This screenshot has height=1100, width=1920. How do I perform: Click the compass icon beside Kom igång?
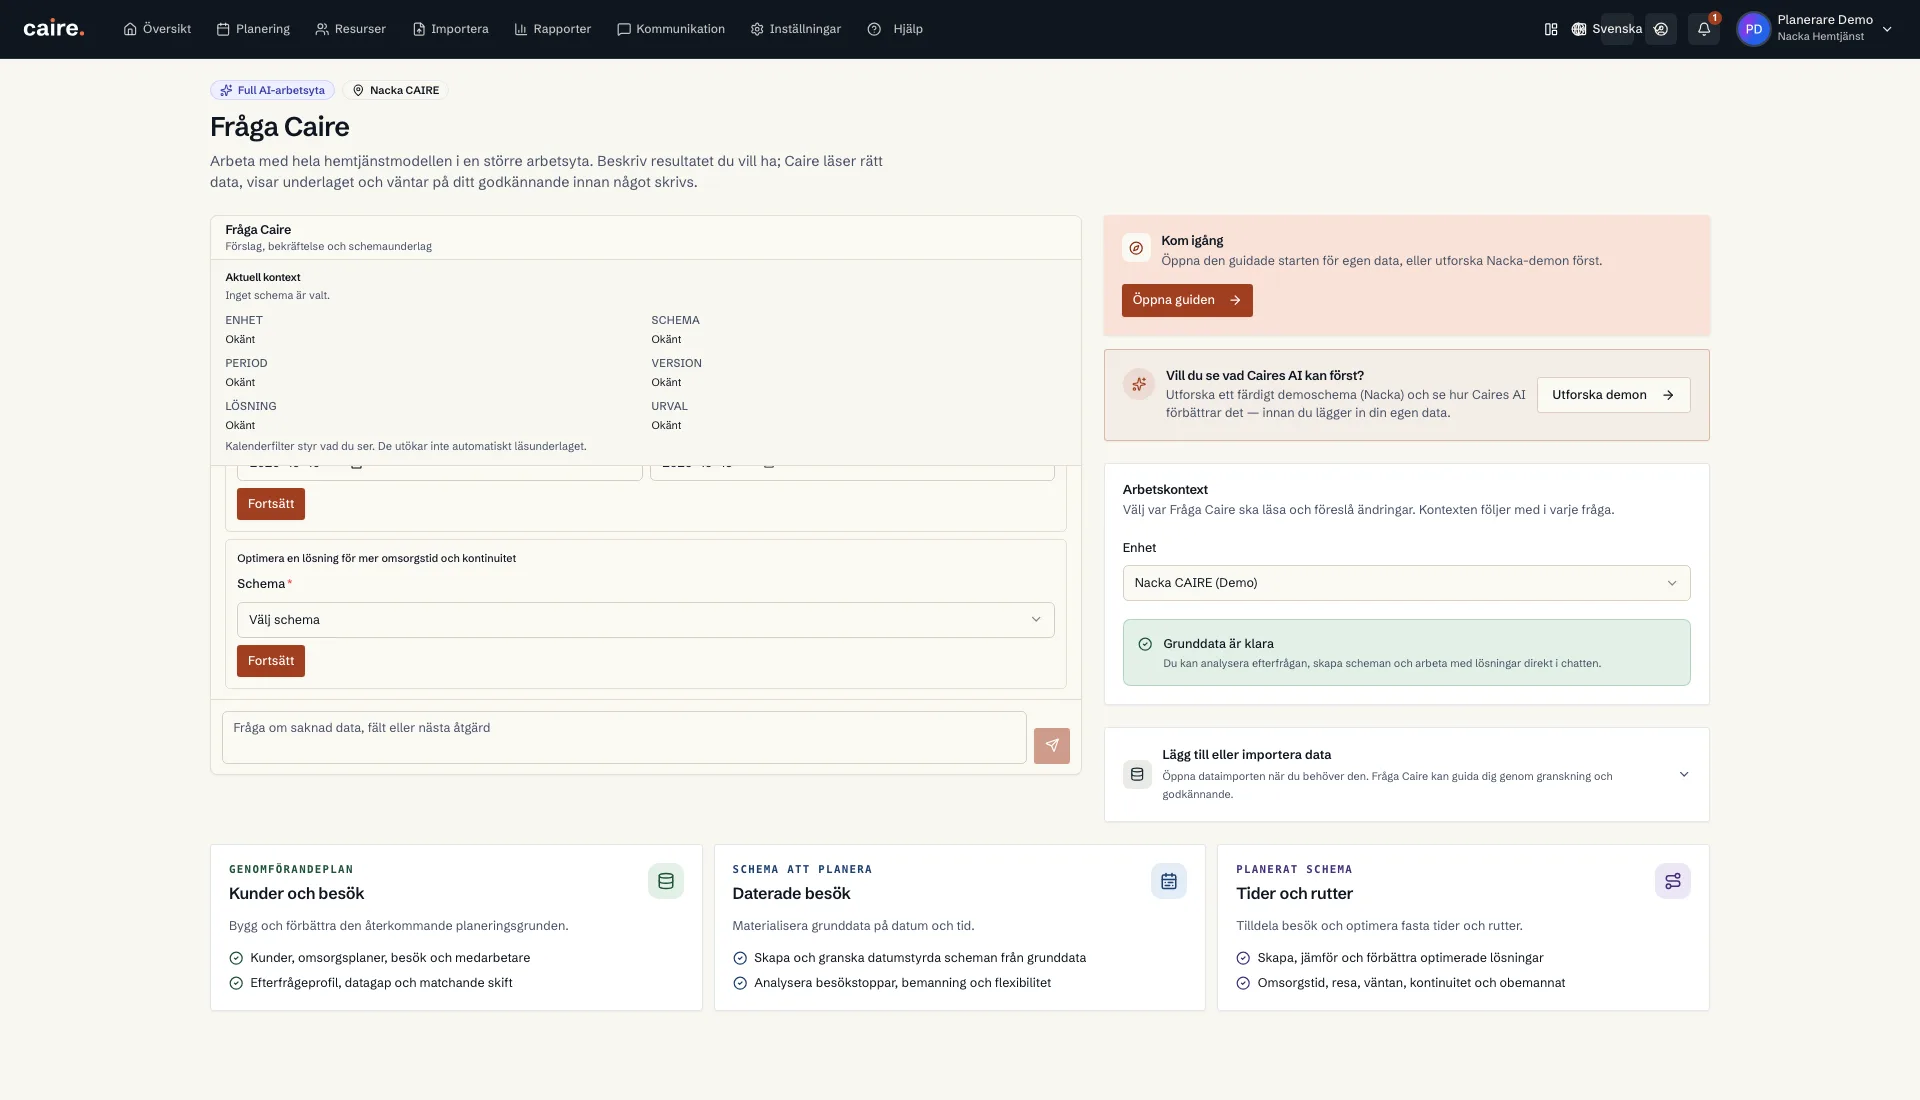(1136, 248)
